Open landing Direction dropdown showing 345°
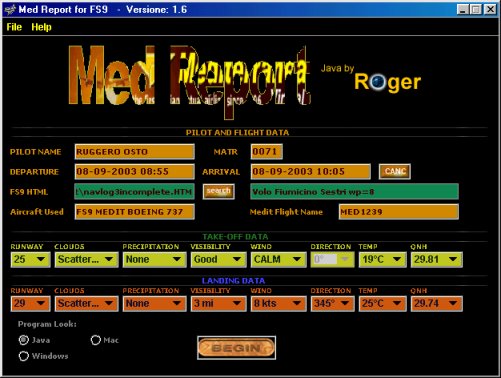This screenshot has height=378, width=501. click(332, 304)
